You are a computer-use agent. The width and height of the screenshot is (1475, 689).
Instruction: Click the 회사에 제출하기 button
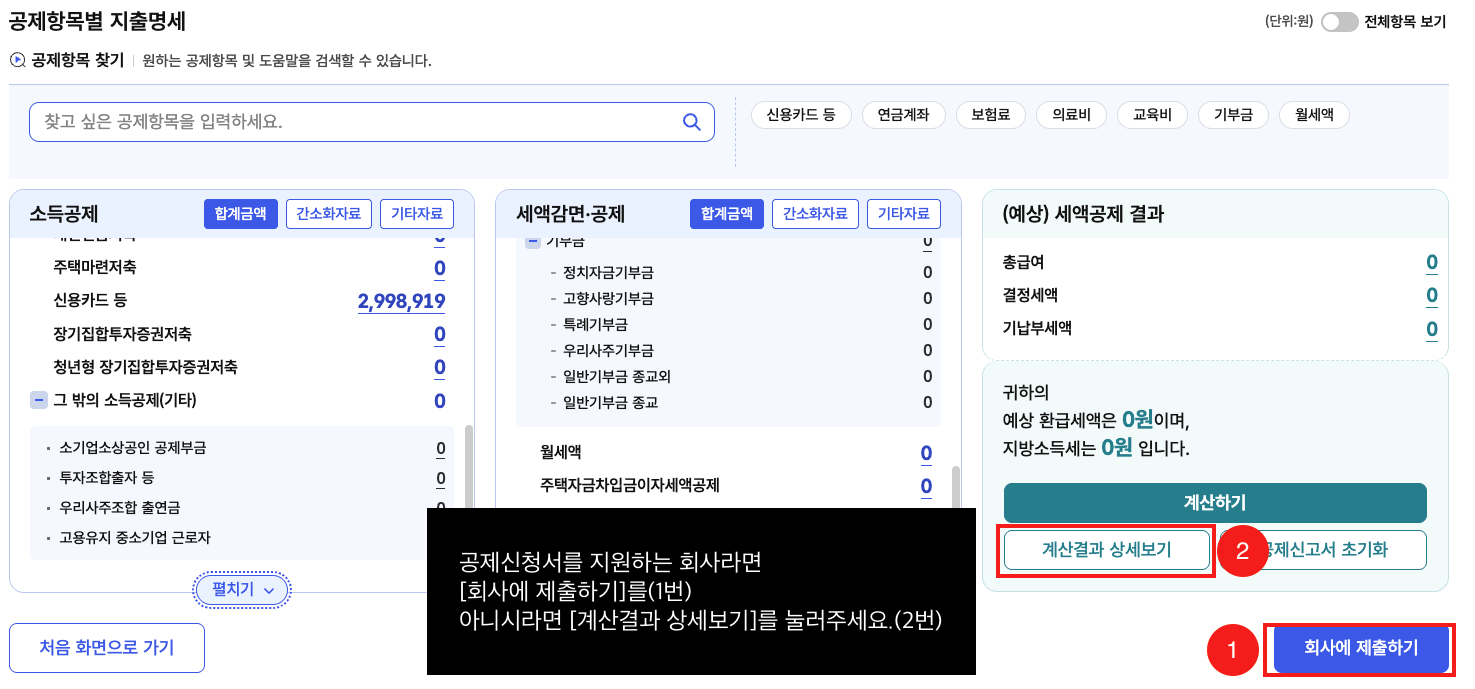coord(1361,648)
